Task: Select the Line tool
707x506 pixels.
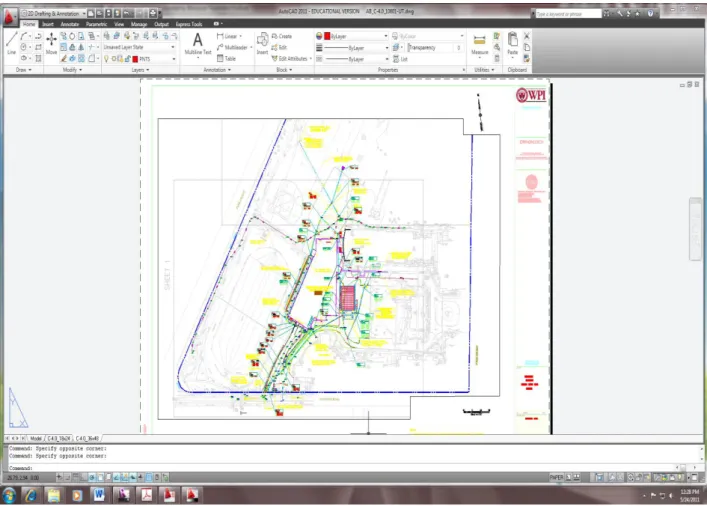Action: point(12,43)
